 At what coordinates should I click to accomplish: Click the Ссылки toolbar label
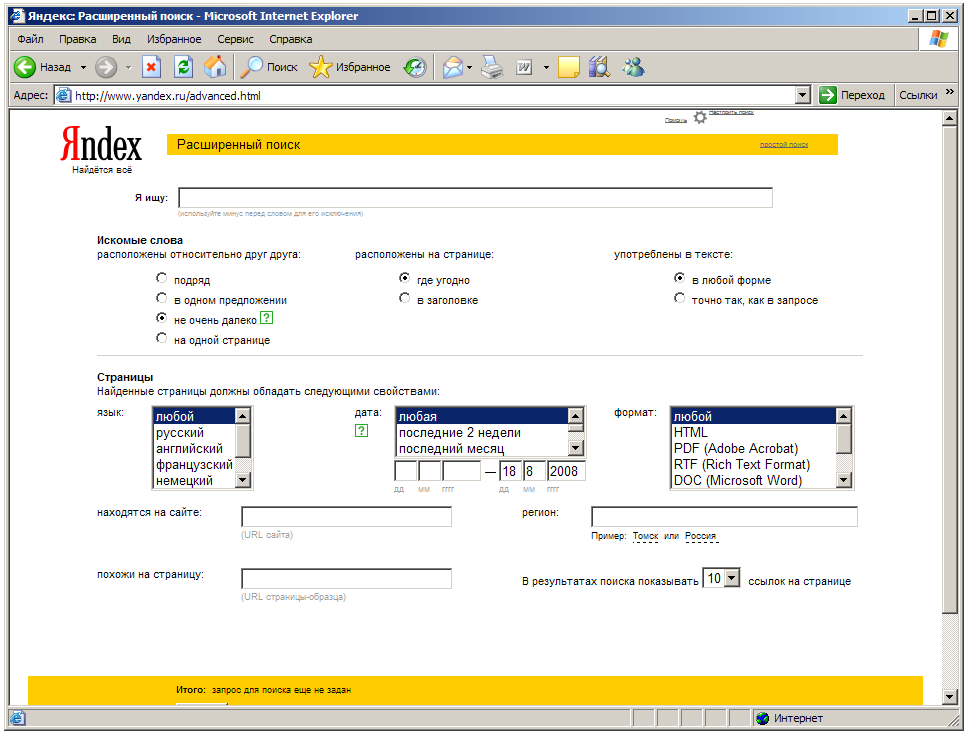click(918, 95)
